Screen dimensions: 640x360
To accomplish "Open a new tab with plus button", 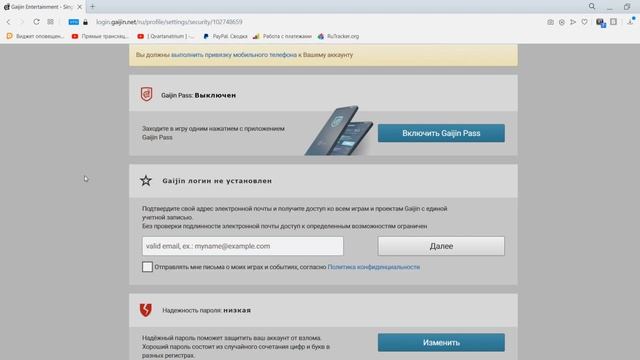I will click(93, 7).
